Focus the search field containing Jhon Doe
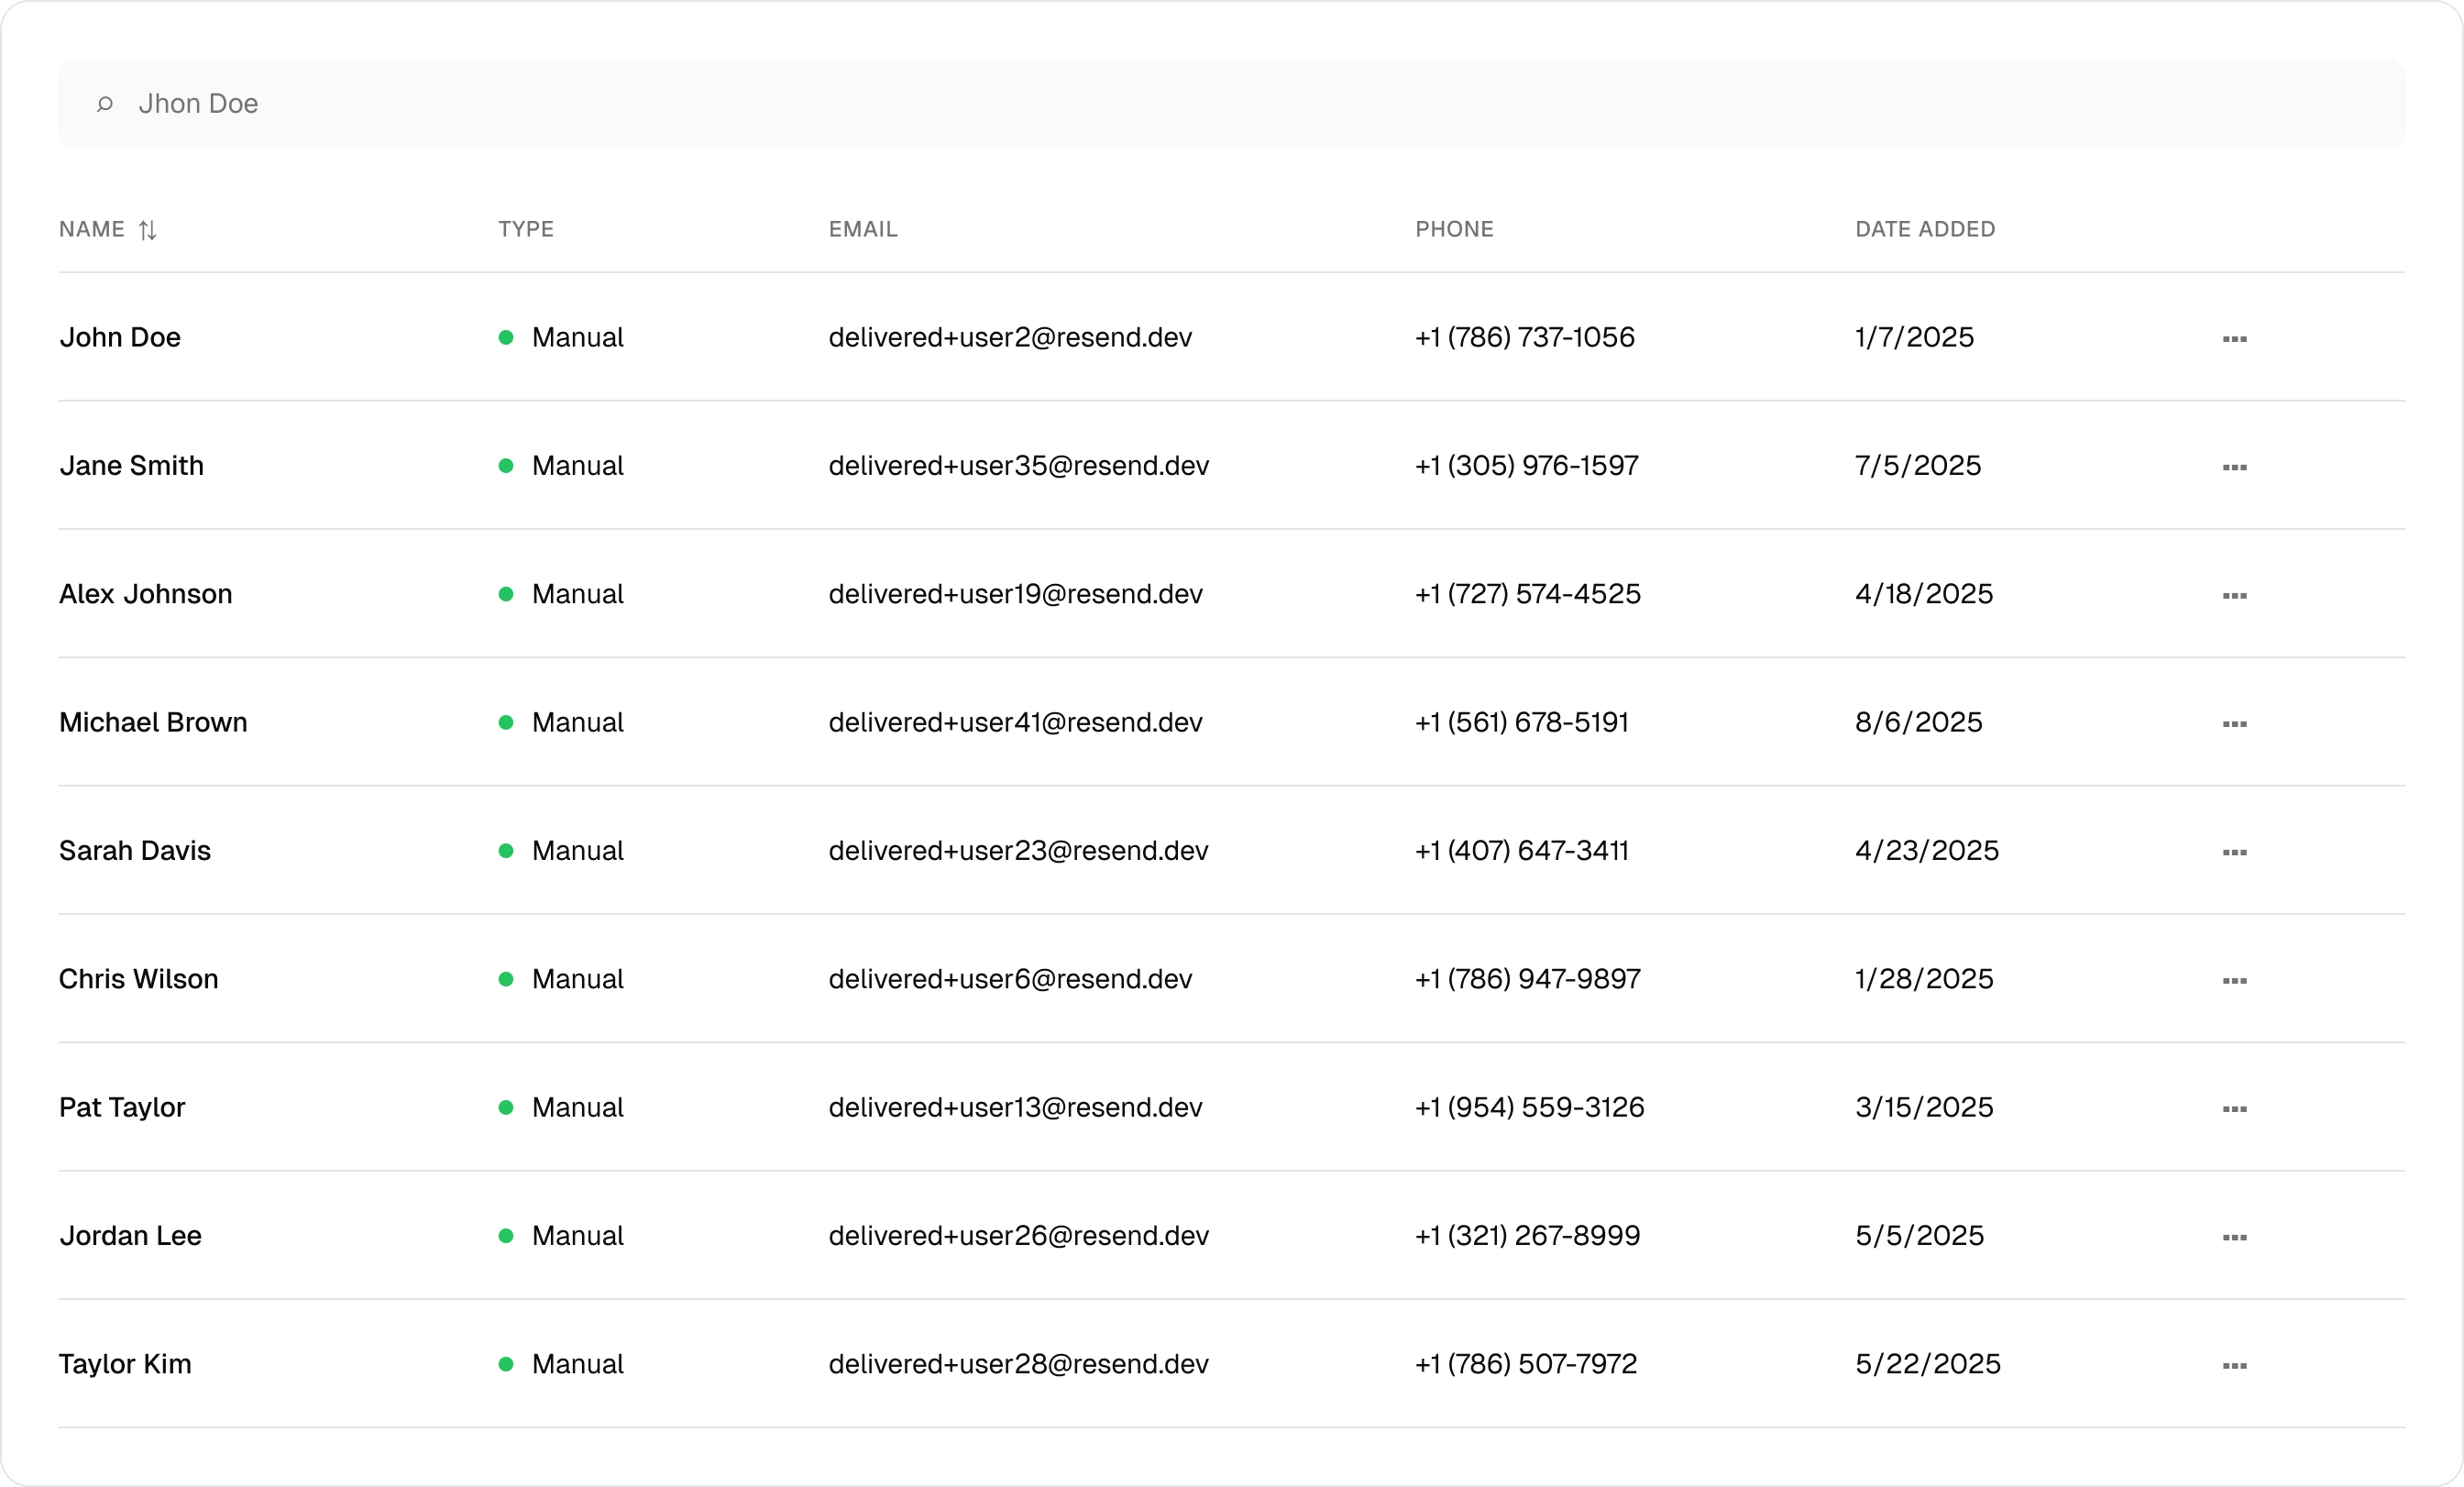Screen dimensions: 2464x1487 tap(1231, 103)
